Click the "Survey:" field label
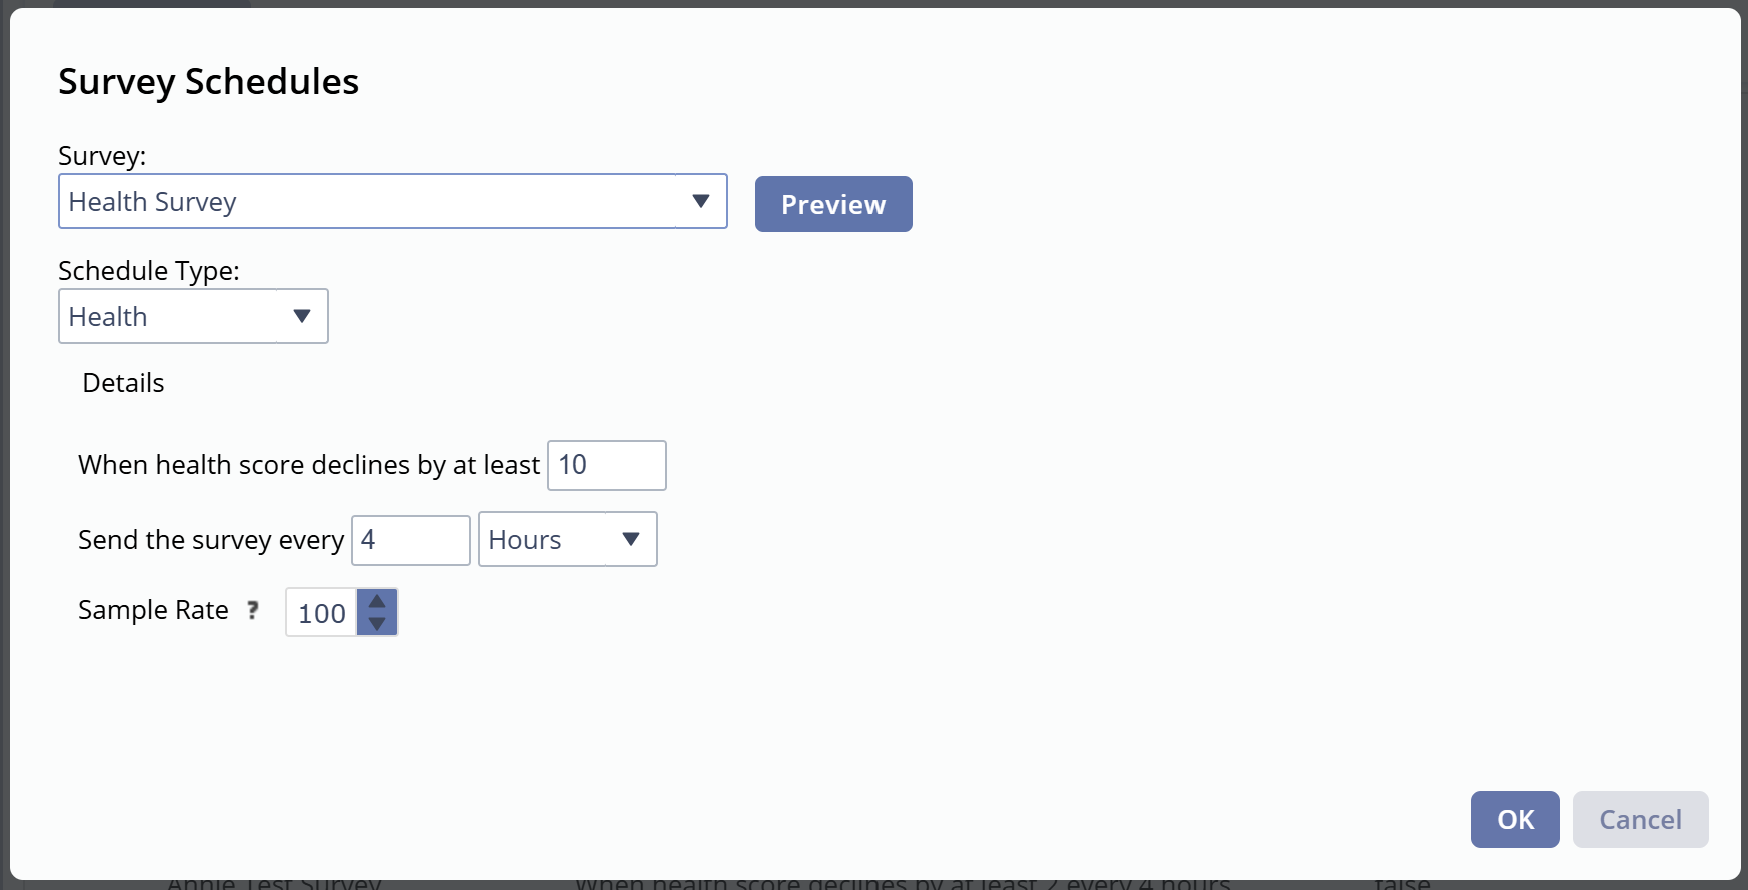This screenshot has width=1748, height=890. tap(102, 156)
